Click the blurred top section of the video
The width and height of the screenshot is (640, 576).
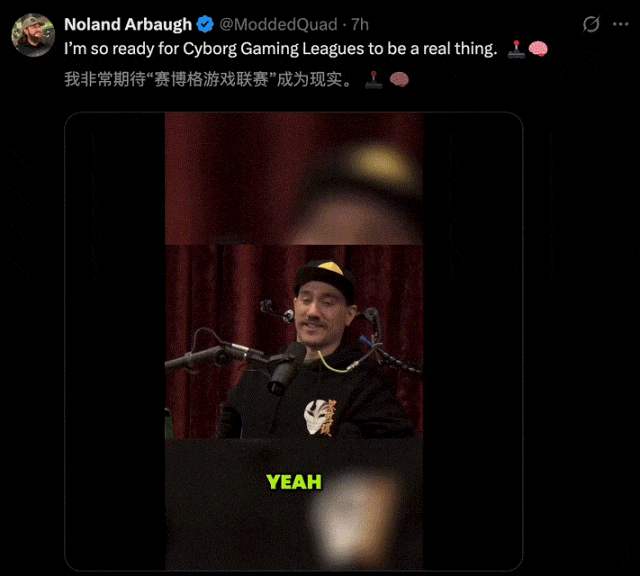294,179
